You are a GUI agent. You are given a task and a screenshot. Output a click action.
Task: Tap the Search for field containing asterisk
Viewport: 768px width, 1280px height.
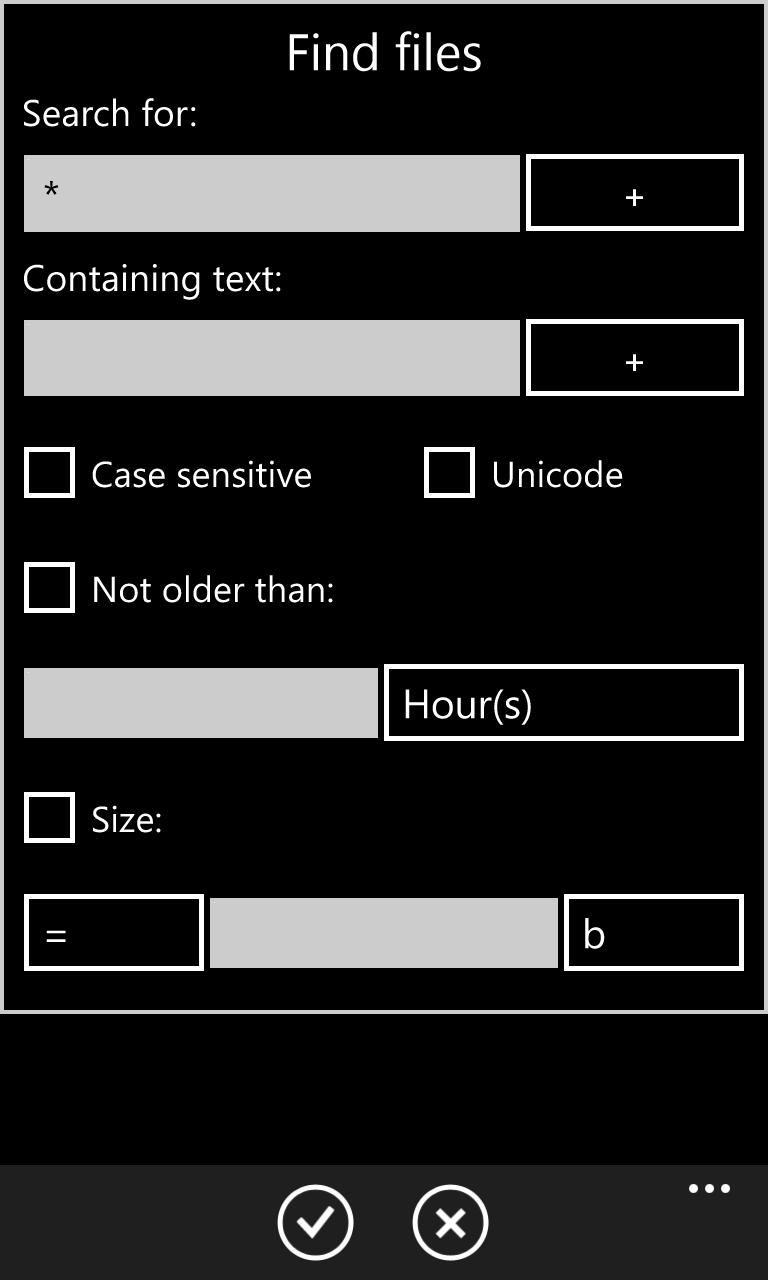coord(271,193)
